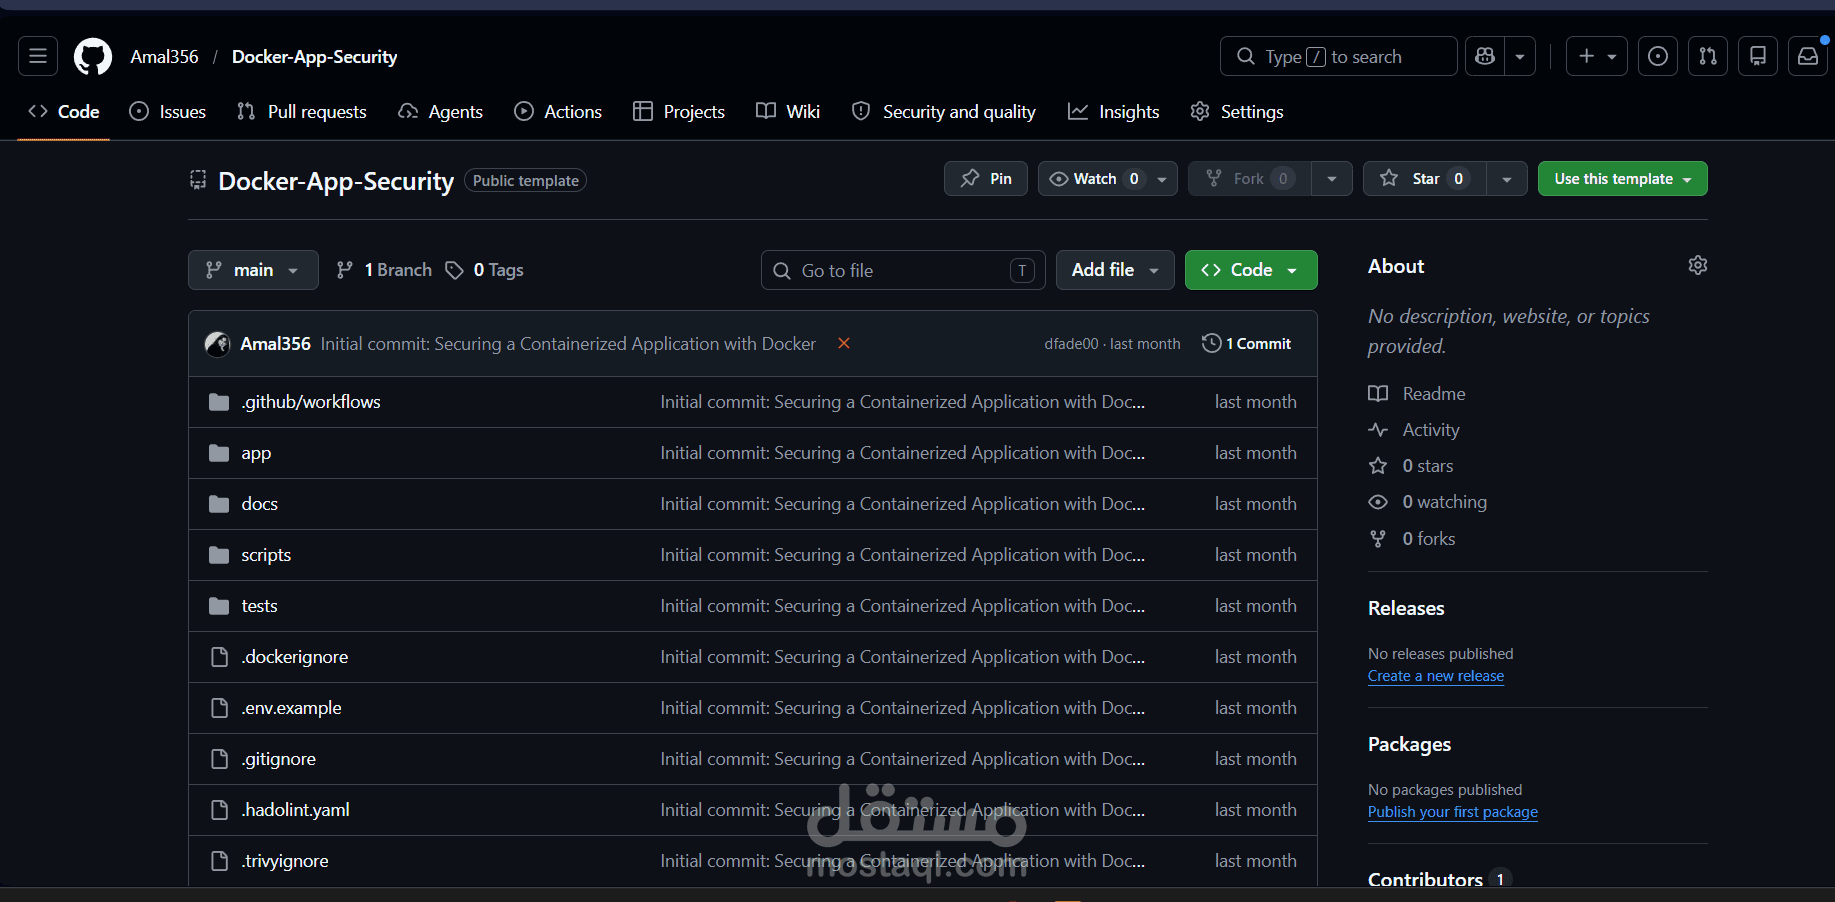Open the app folder
Viewport: 1835px width, 902px height.
click(x=256, y=453)
